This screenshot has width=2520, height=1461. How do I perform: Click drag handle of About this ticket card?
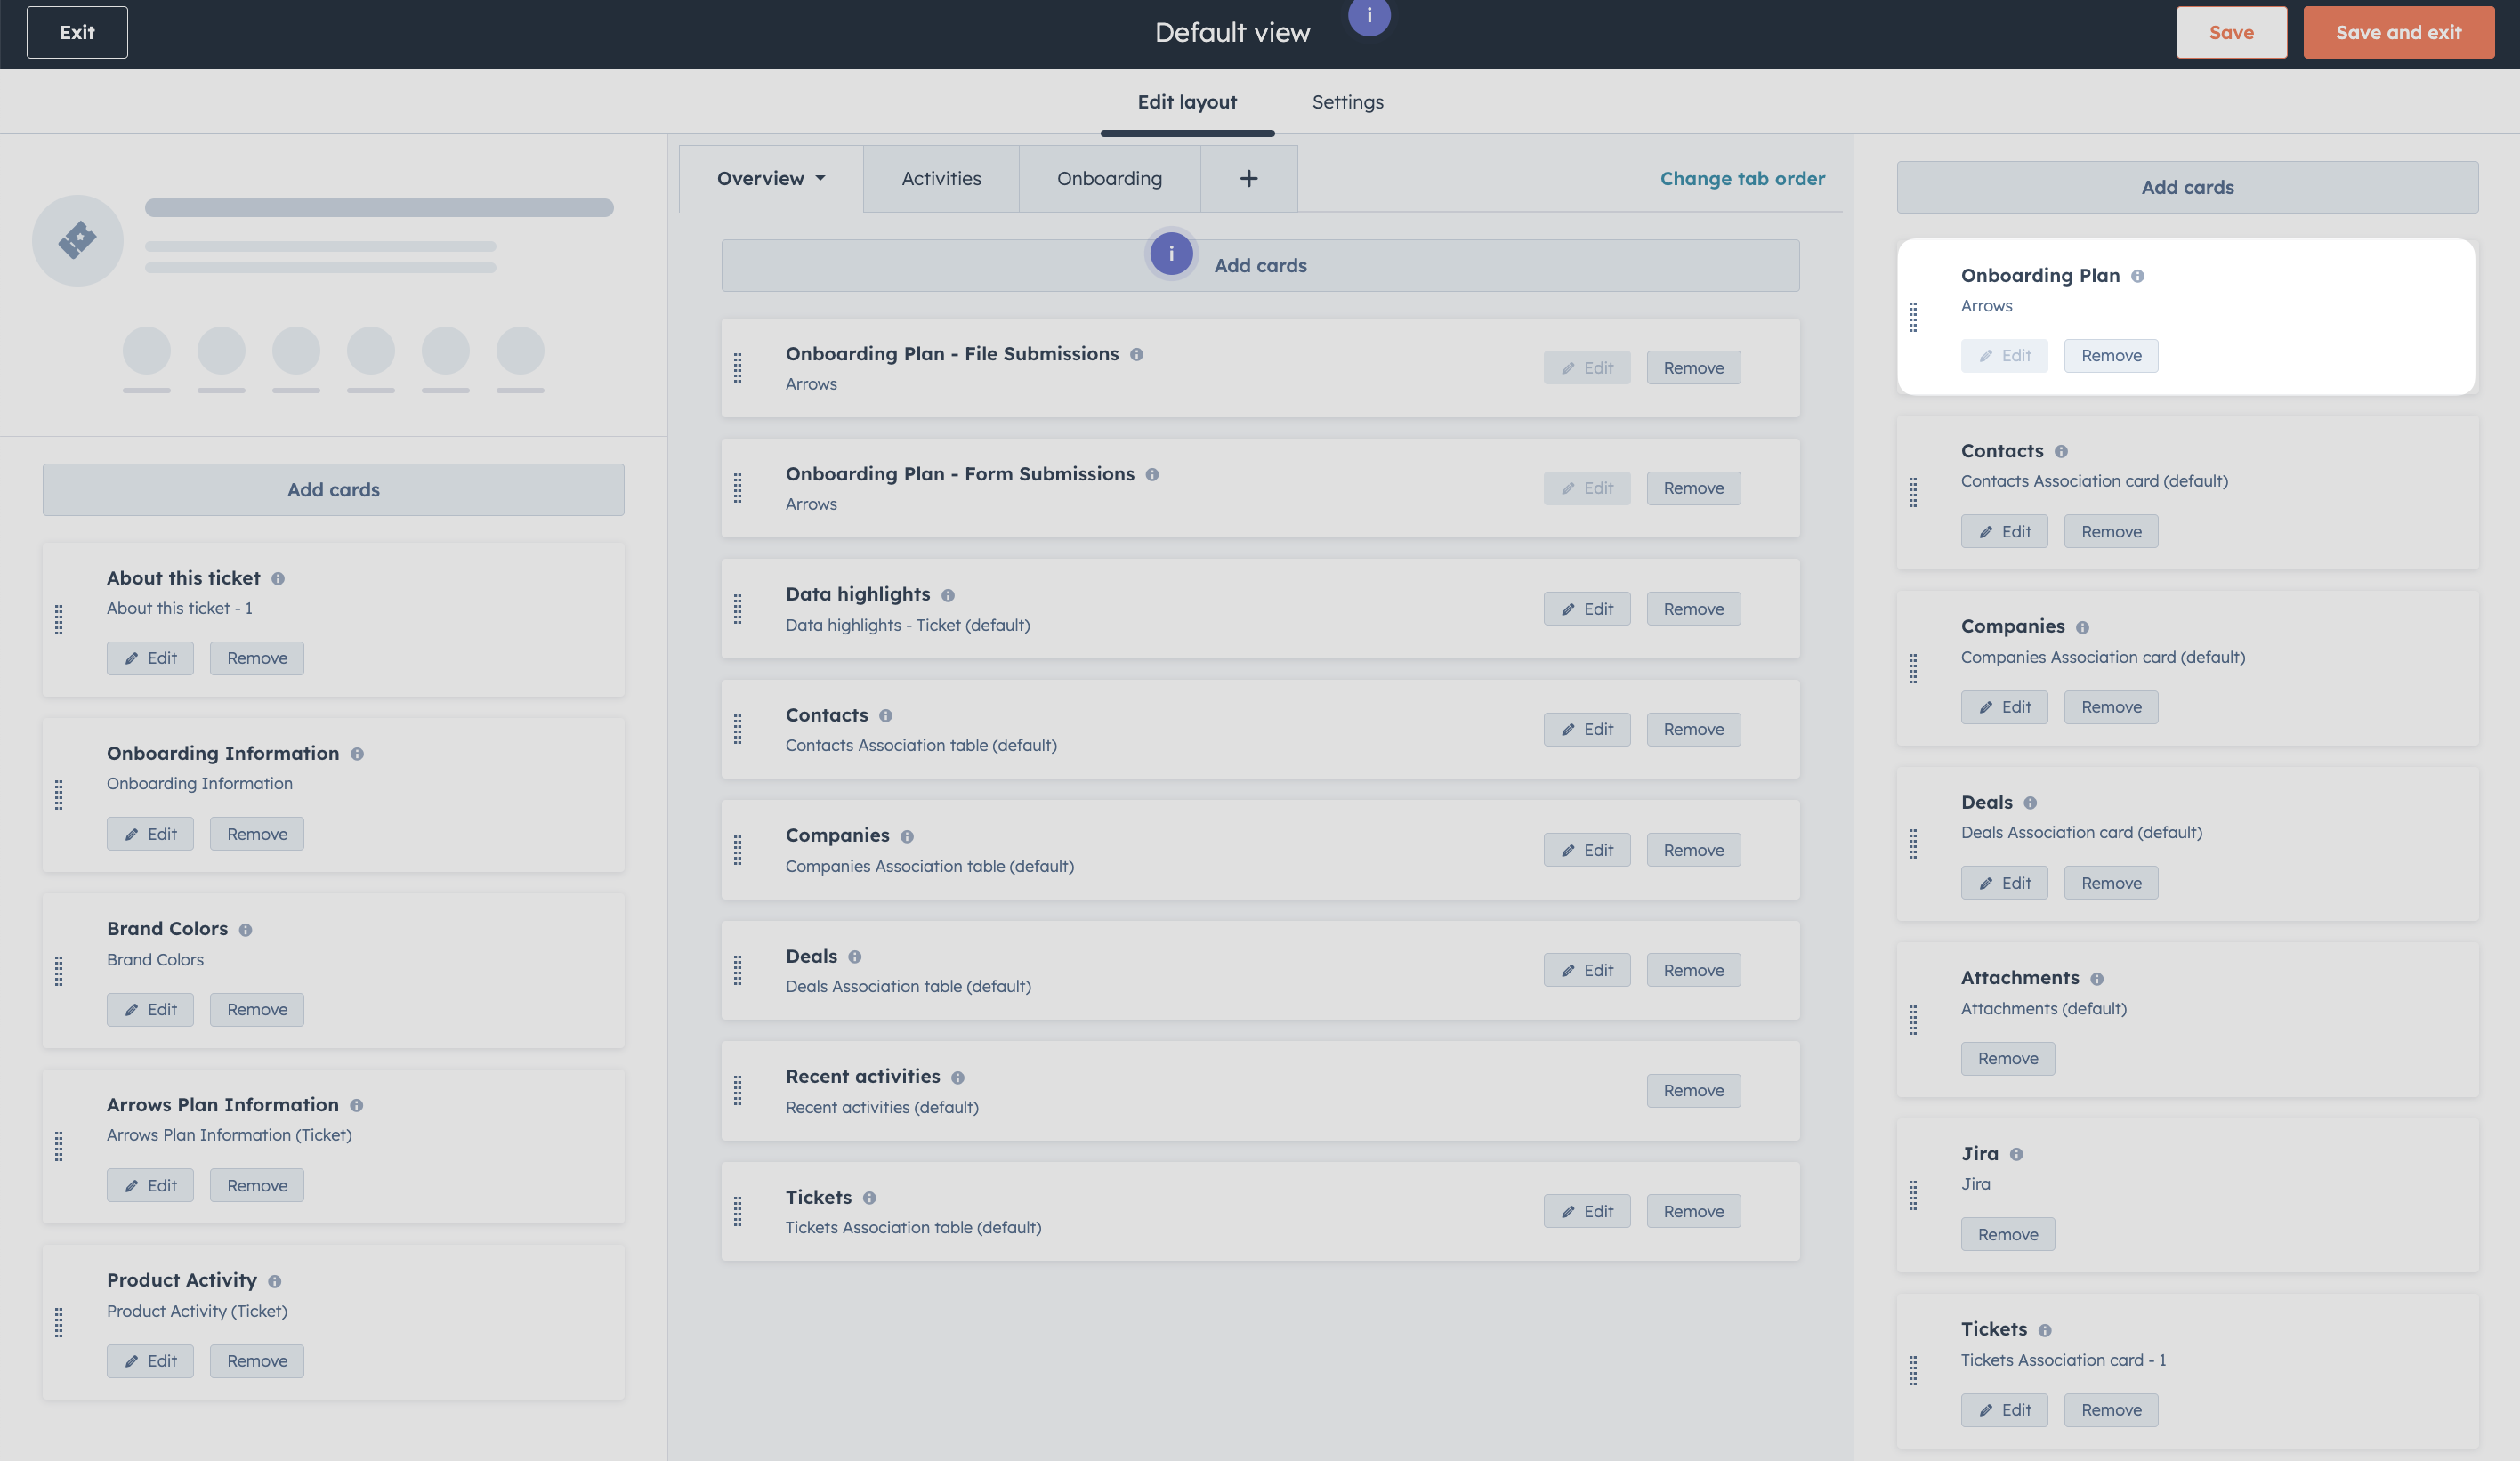pyautogui.click(x=59, y=620)
